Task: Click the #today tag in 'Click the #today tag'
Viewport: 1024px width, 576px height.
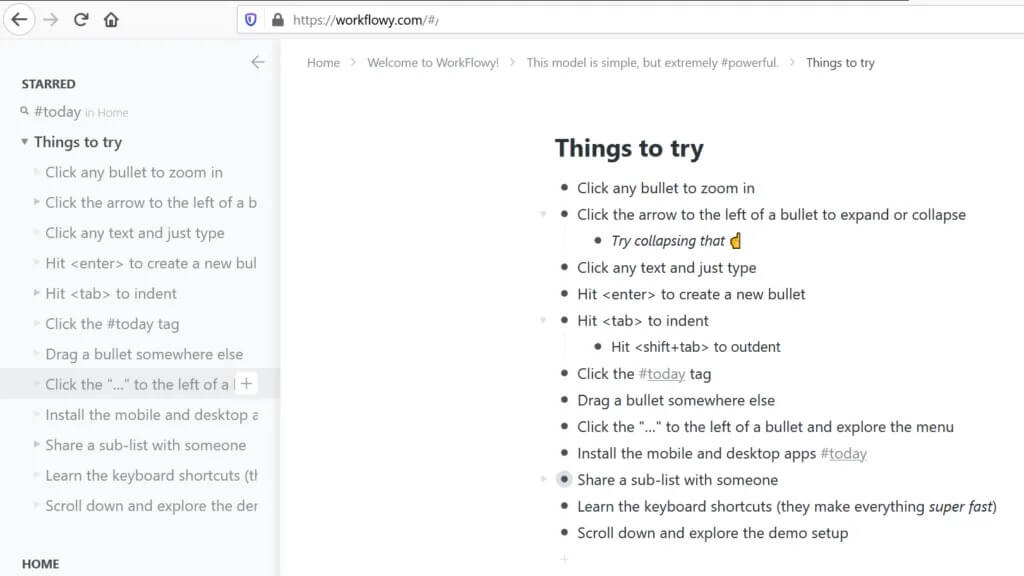Action: tap(662, 374)
